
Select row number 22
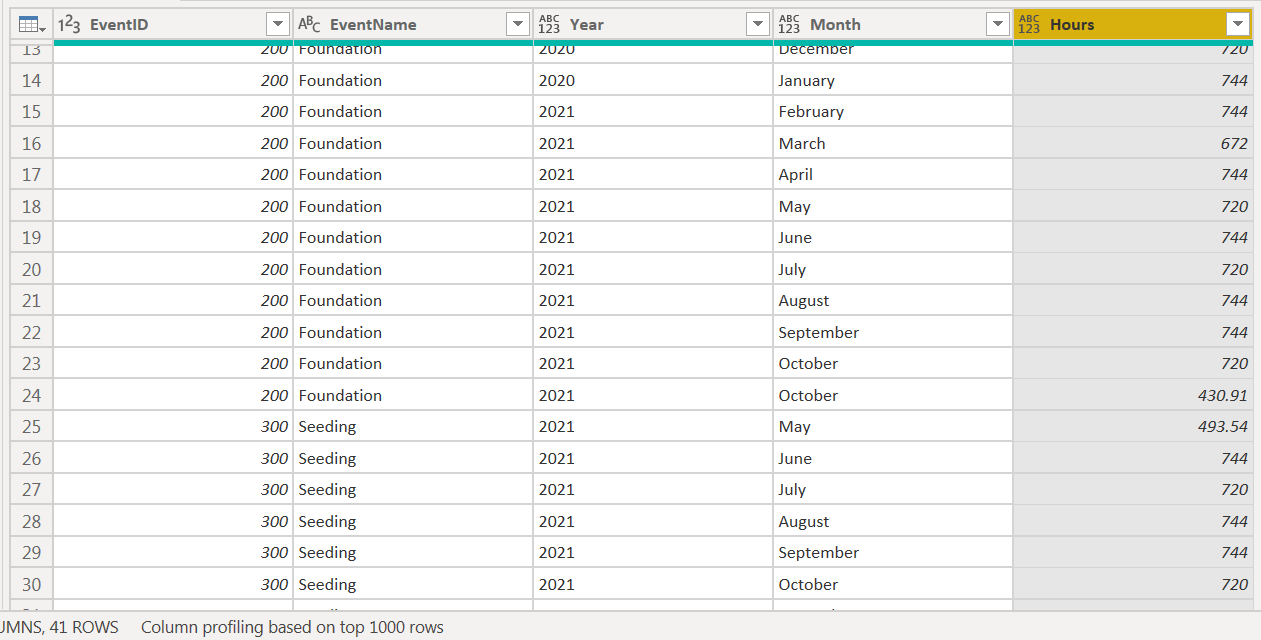(32, 332)
